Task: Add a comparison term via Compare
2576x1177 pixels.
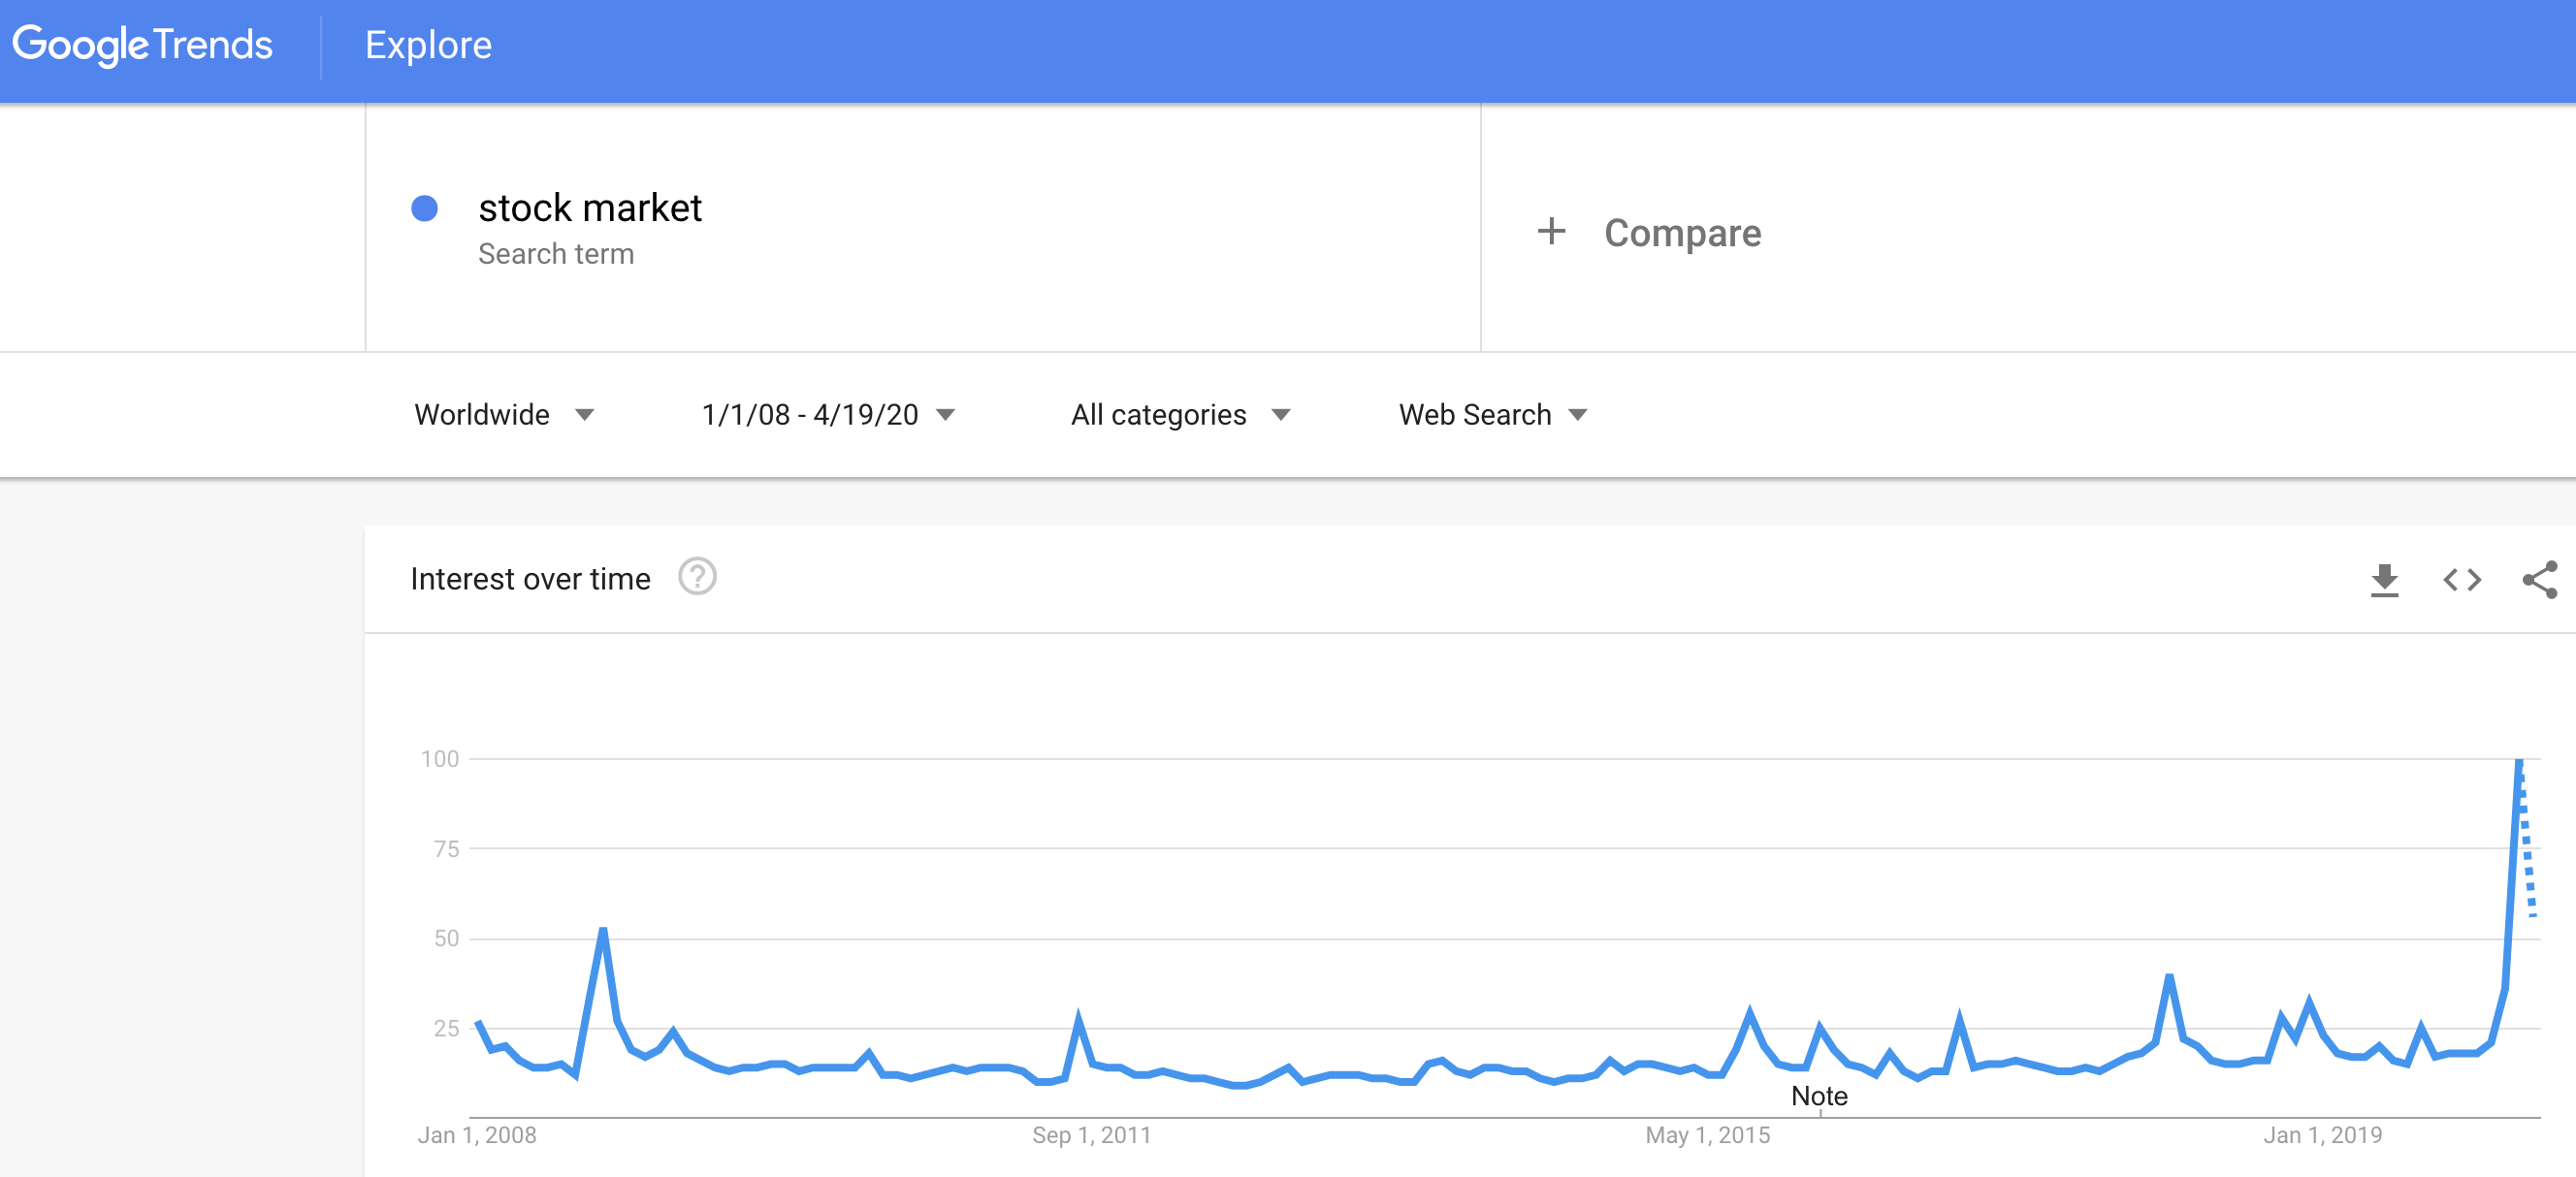Action: (x=1682, y=233)
